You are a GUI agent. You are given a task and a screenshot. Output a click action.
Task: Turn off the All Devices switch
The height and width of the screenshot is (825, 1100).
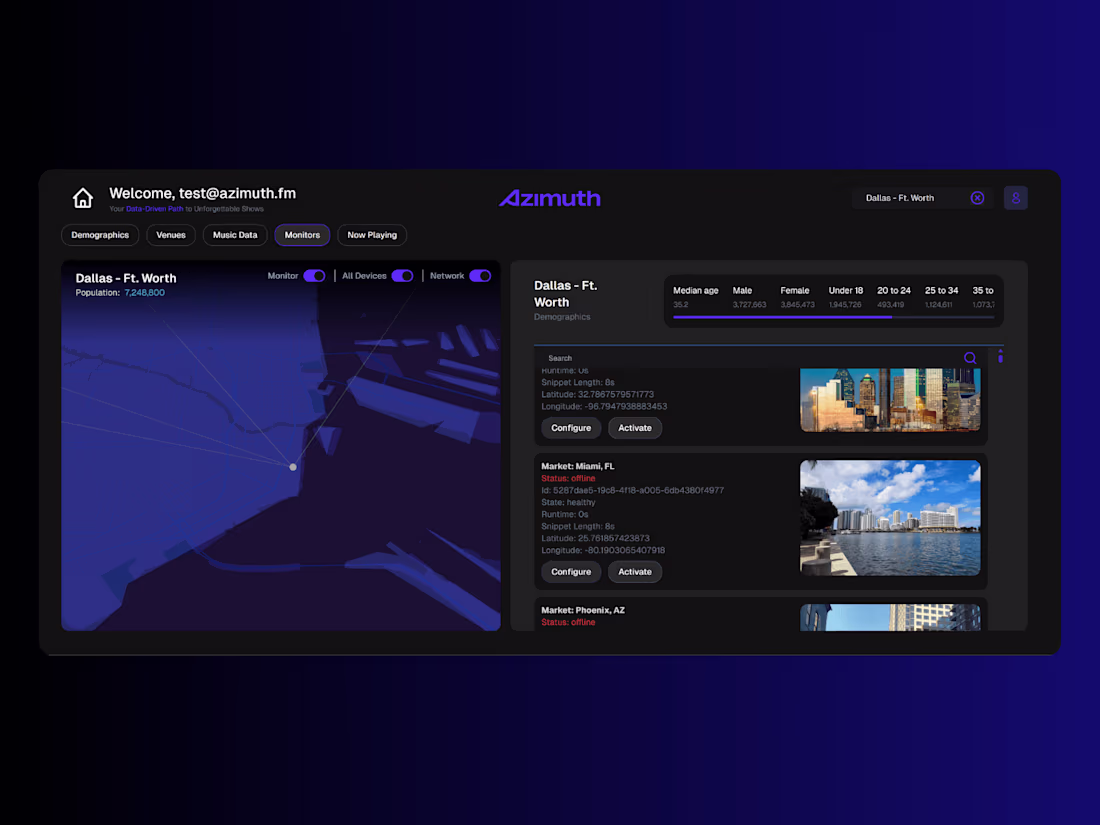point(402,274)
